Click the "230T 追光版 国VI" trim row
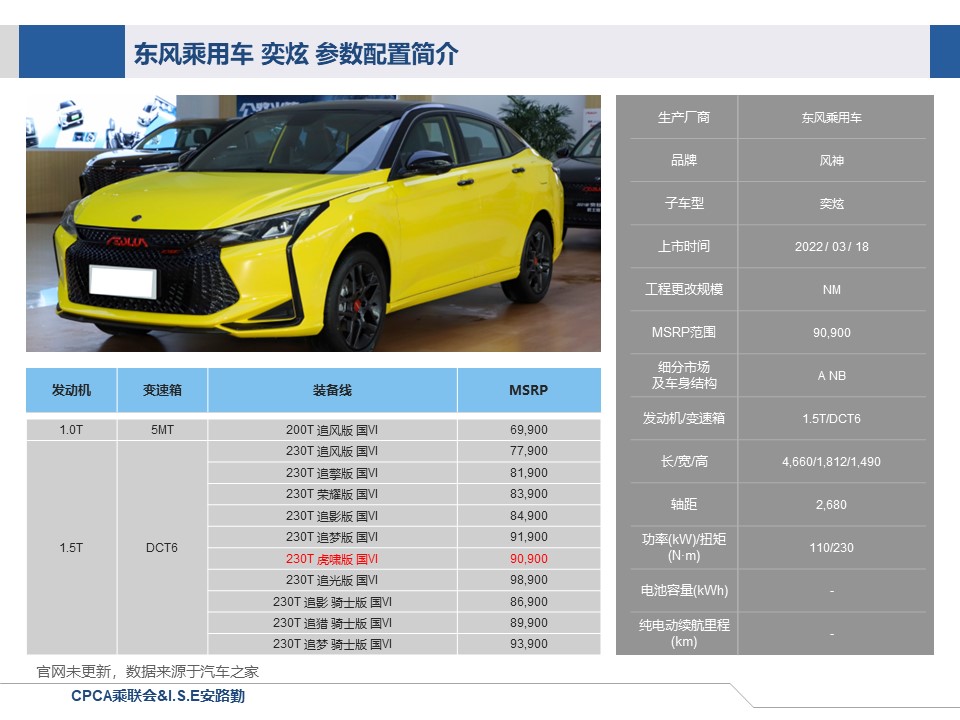The height and width of the screenshot is (720, 960). (332, 580)
